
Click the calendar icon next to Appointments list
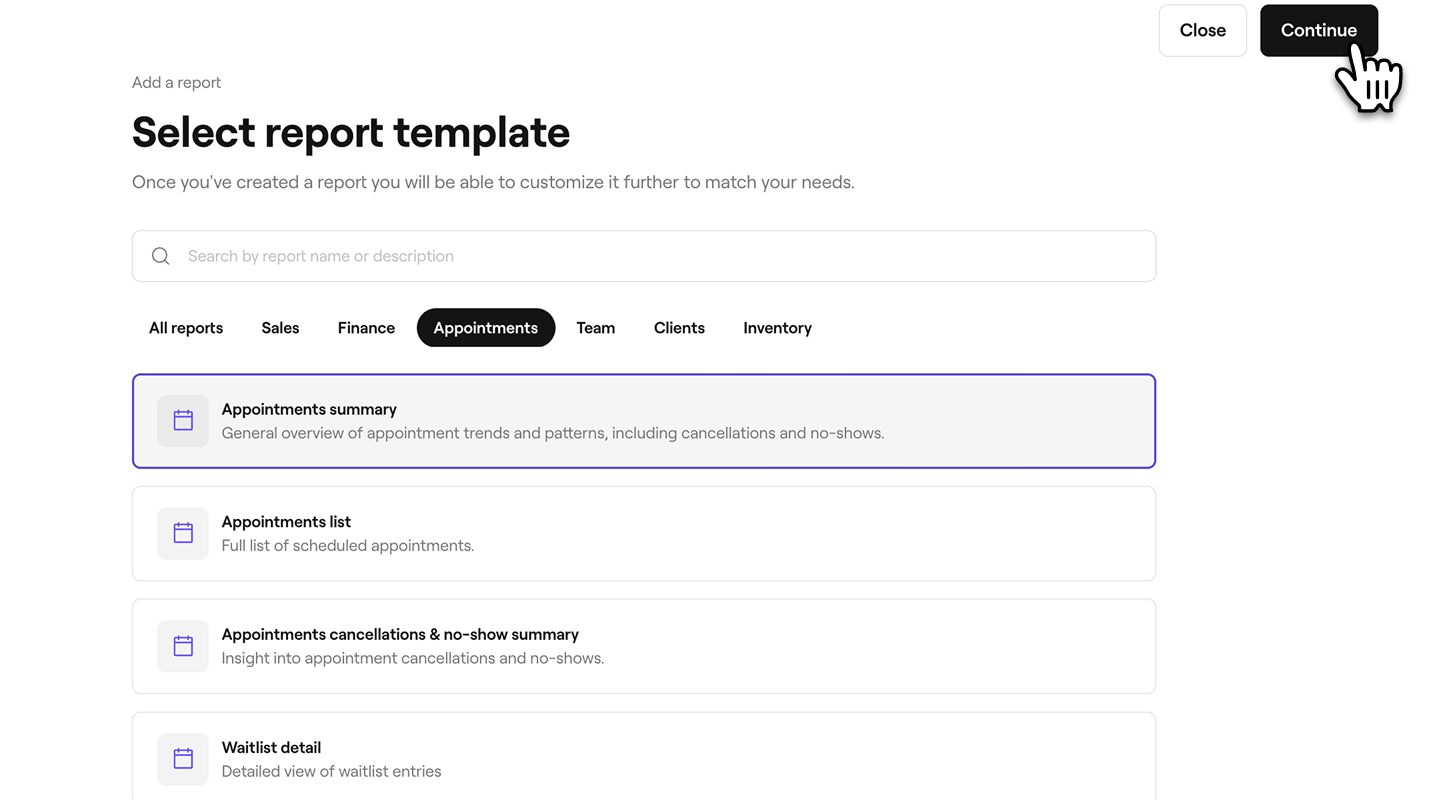click(183, 533)
